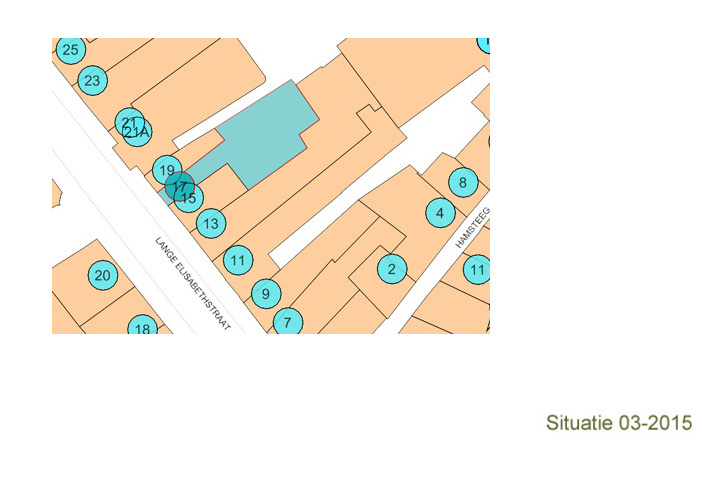
Task: Click the 21A address marker
Action: click(x=139, y=133)
